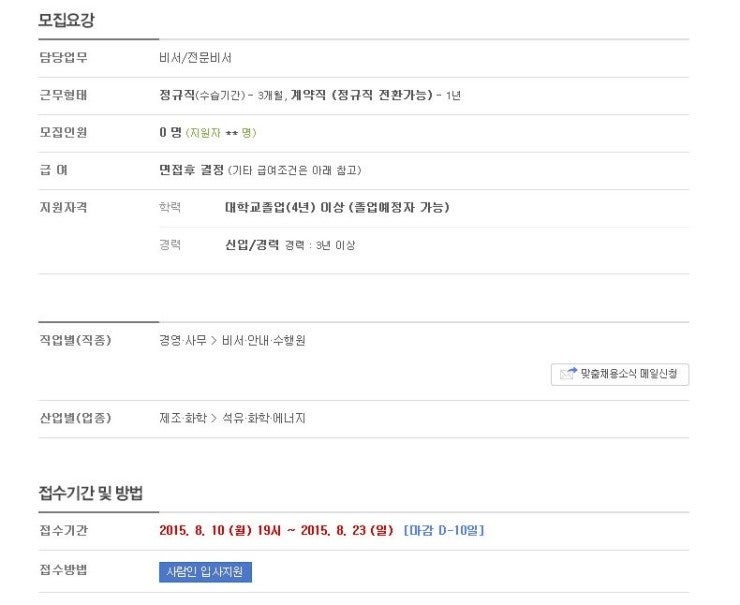
Task: Click the 면접후 결정 salary text
Action: click(x=191, y=170)
